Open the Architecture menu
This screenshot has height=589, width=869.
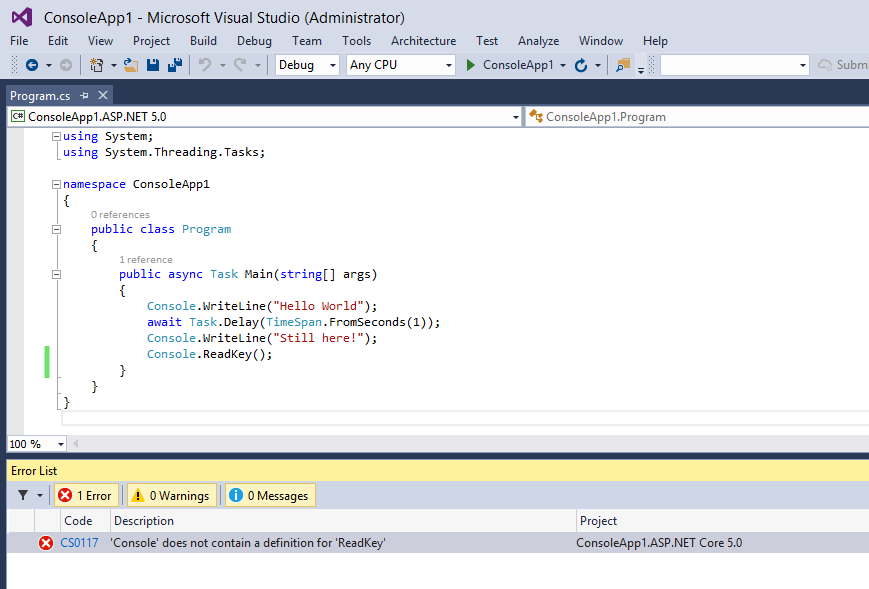[423, 41]
